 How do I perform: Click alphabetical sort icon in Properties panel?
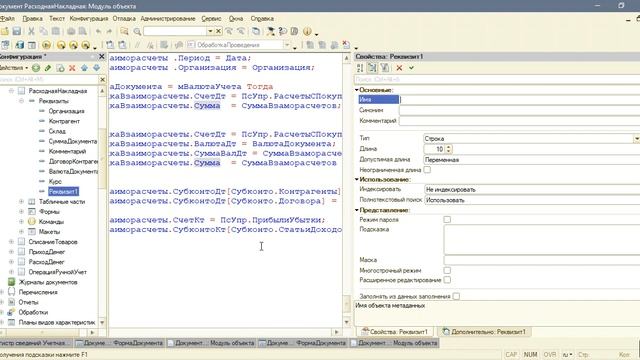pos(360,68)
